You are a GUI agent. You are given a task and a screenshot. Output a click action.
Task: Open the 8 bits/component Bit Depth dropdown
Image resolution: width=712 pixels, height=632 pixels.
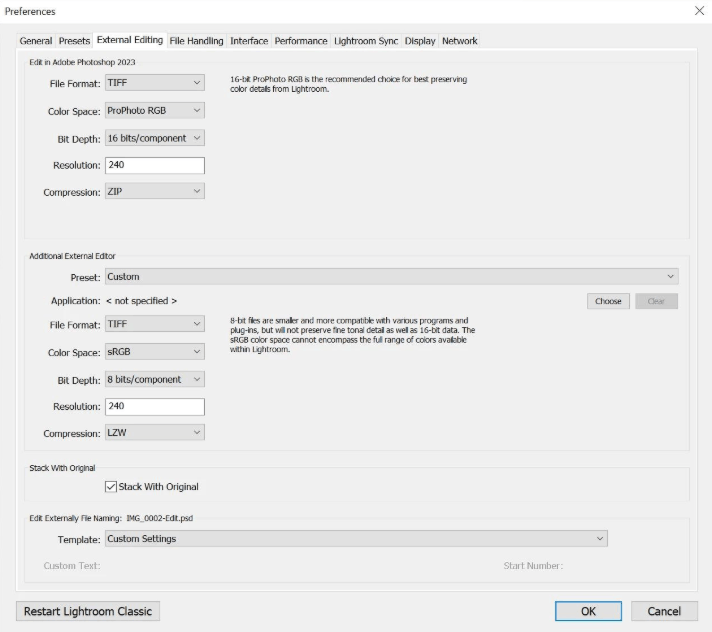[x=155, y=379]
